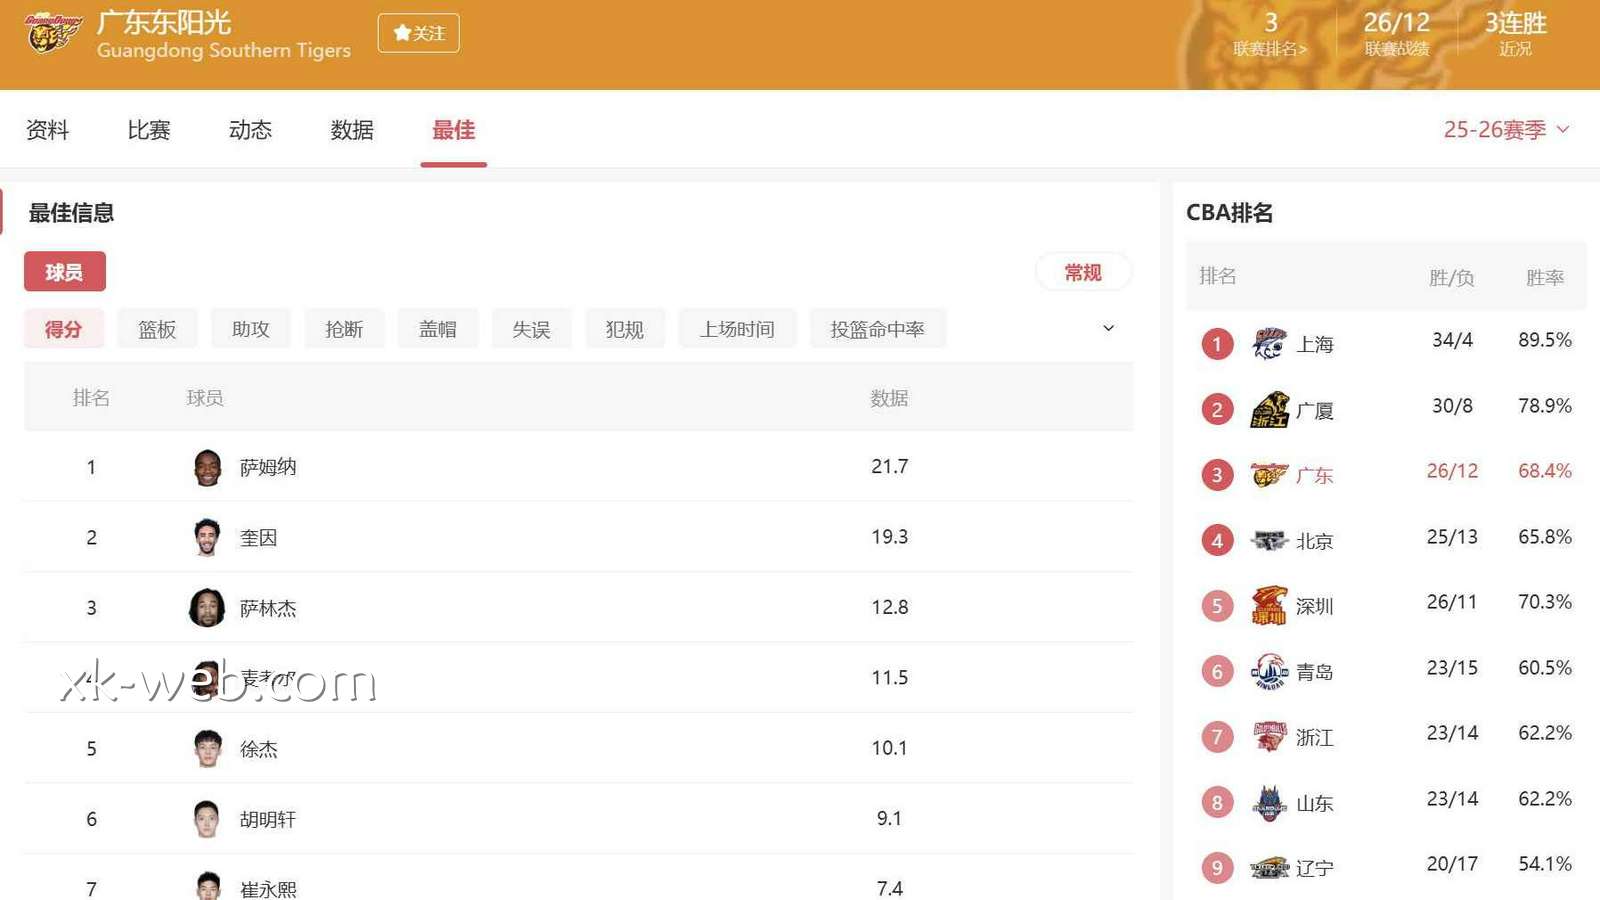The image size is (1600, 900).
Task: Select the 抢断 stat filter
Action: click(x=344, y=329)
